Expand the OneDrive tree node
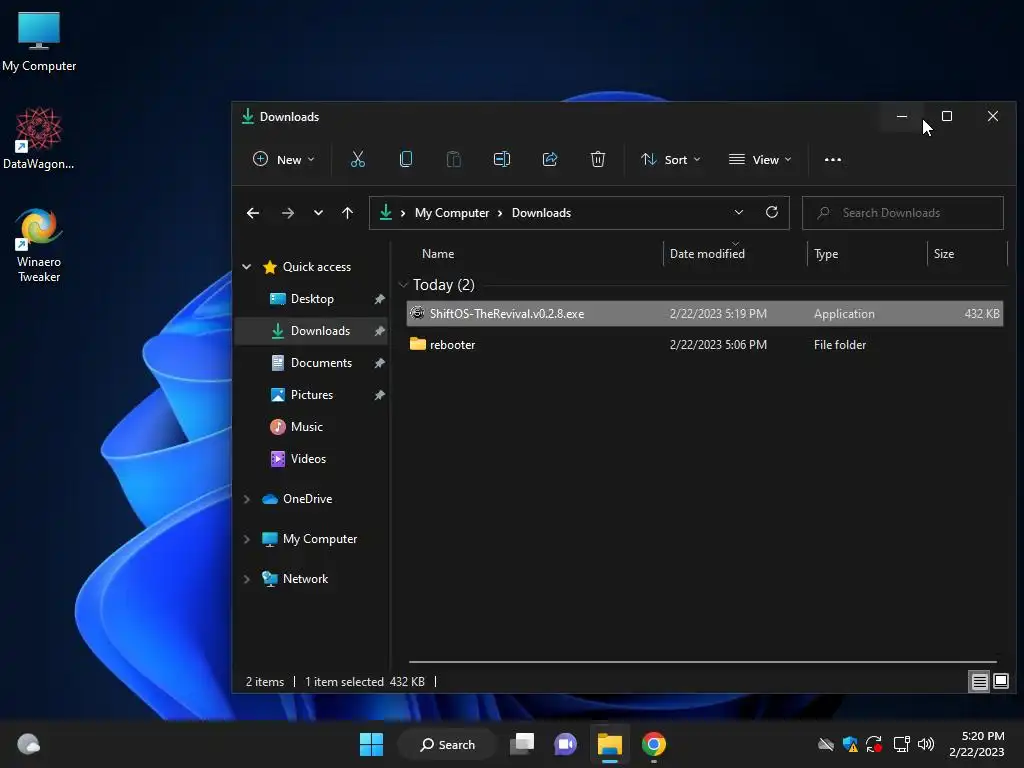Viewport: 1024px width, 768px height. 247,499
